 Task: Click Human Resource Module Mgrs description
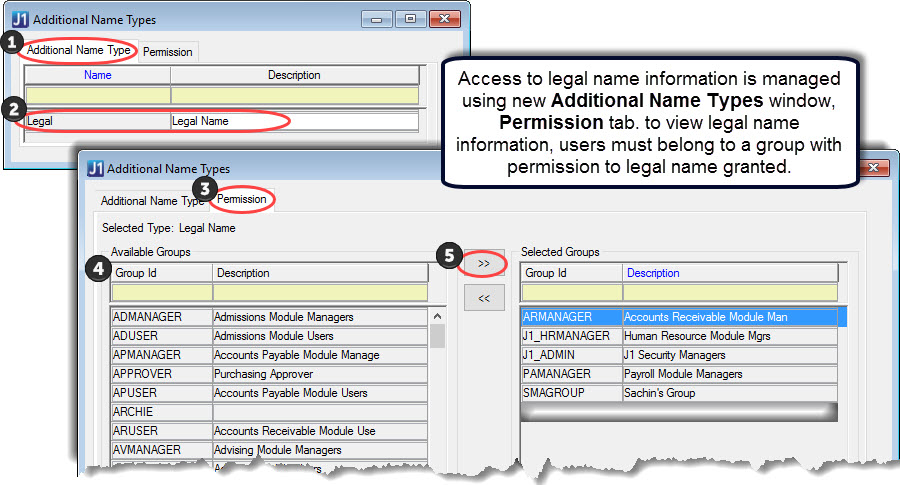tap(730, 336)
